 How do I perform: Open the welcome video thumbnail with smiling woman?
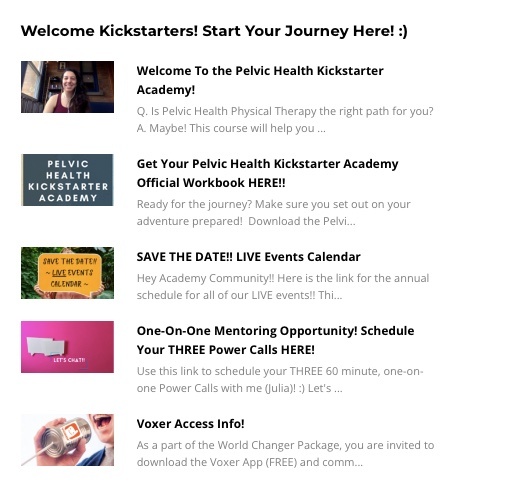click(67, 87)
